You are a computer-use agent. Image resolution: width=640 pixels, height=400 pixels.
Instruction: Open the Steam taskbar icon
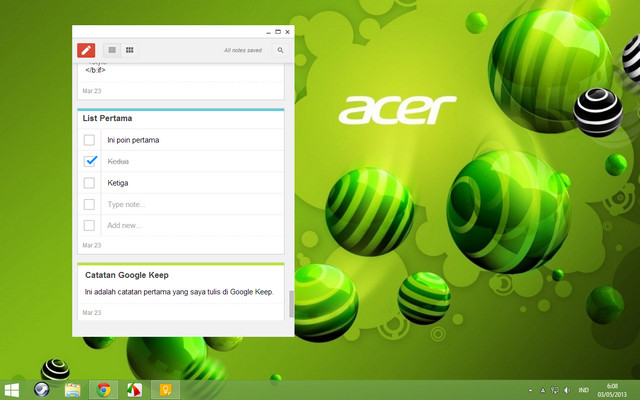[42, 390]
